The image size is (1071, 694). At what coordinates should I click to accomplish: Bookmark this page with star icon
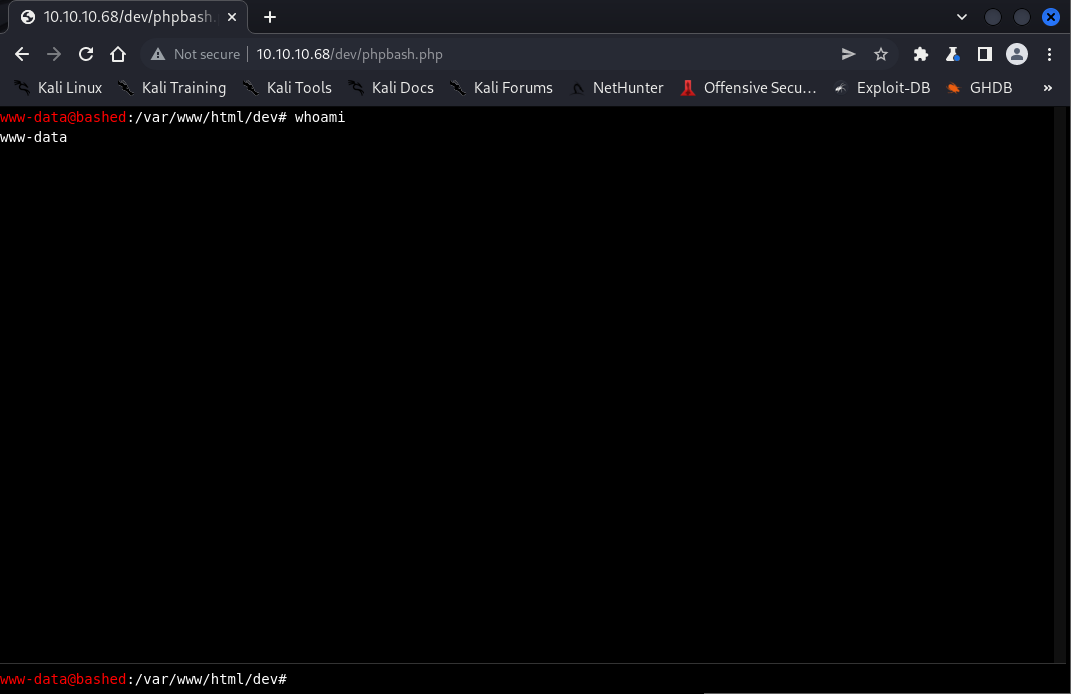(881, 54)
